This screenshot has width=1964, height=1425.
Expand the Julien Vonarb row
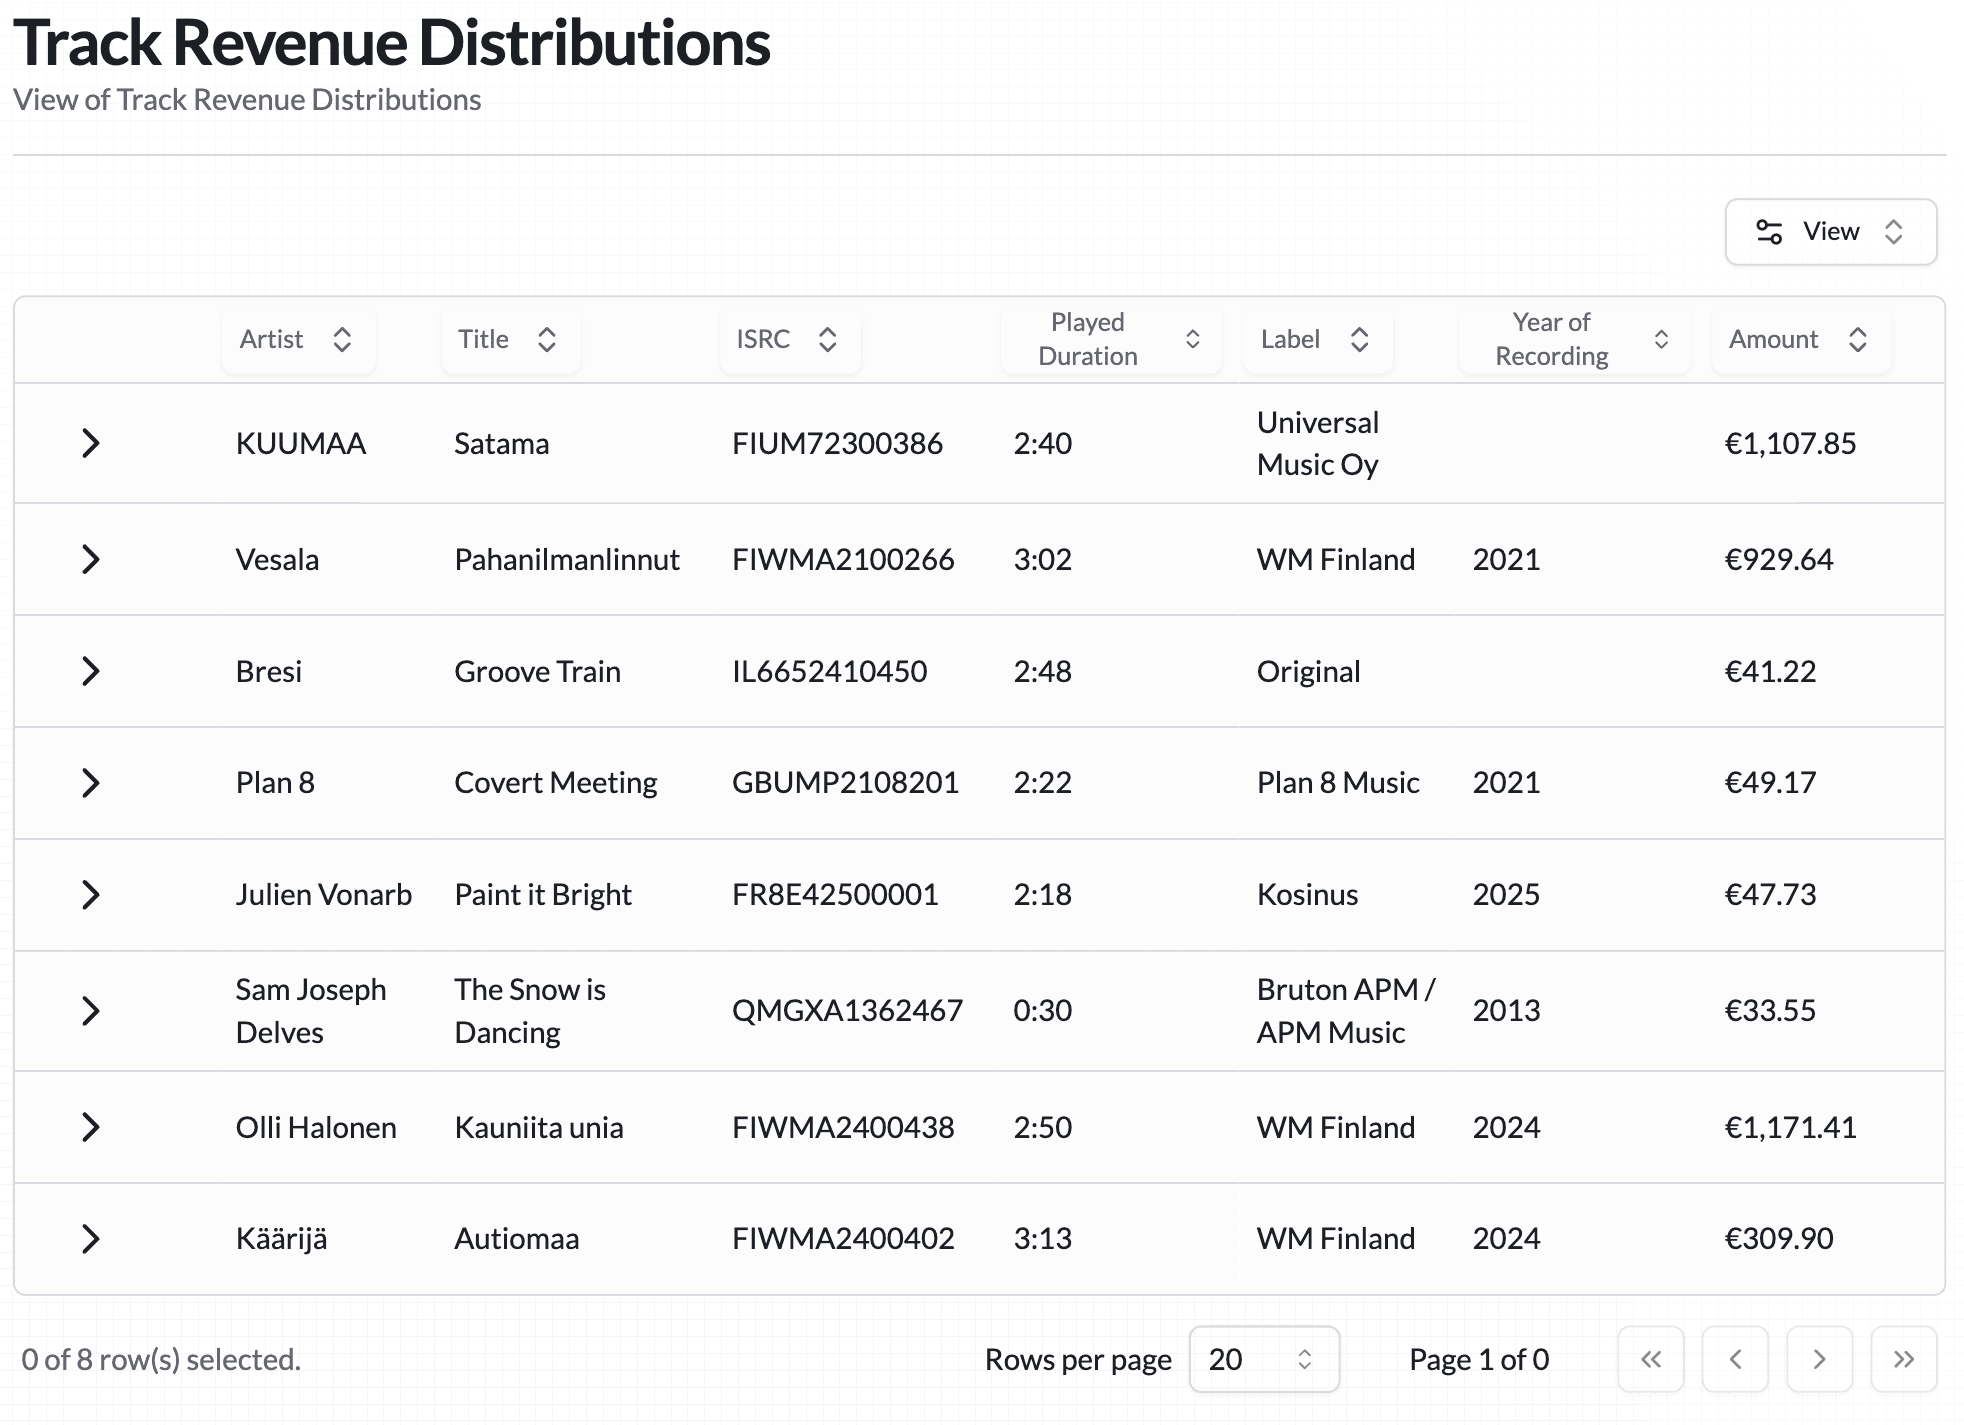click(90, 895)
